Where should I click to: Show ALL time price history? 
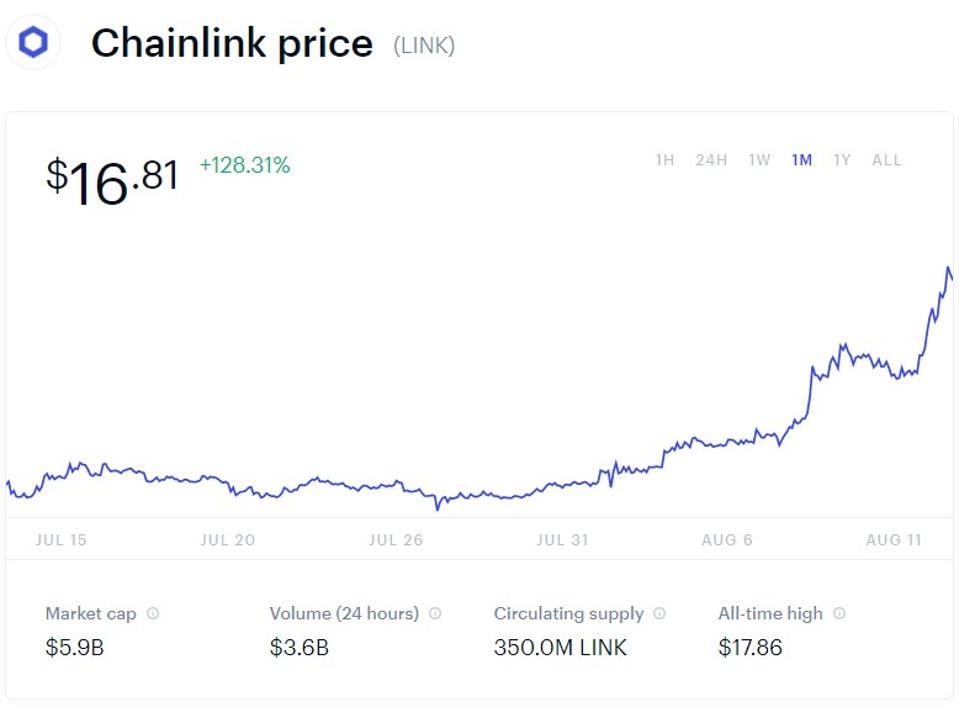point(886,160)
